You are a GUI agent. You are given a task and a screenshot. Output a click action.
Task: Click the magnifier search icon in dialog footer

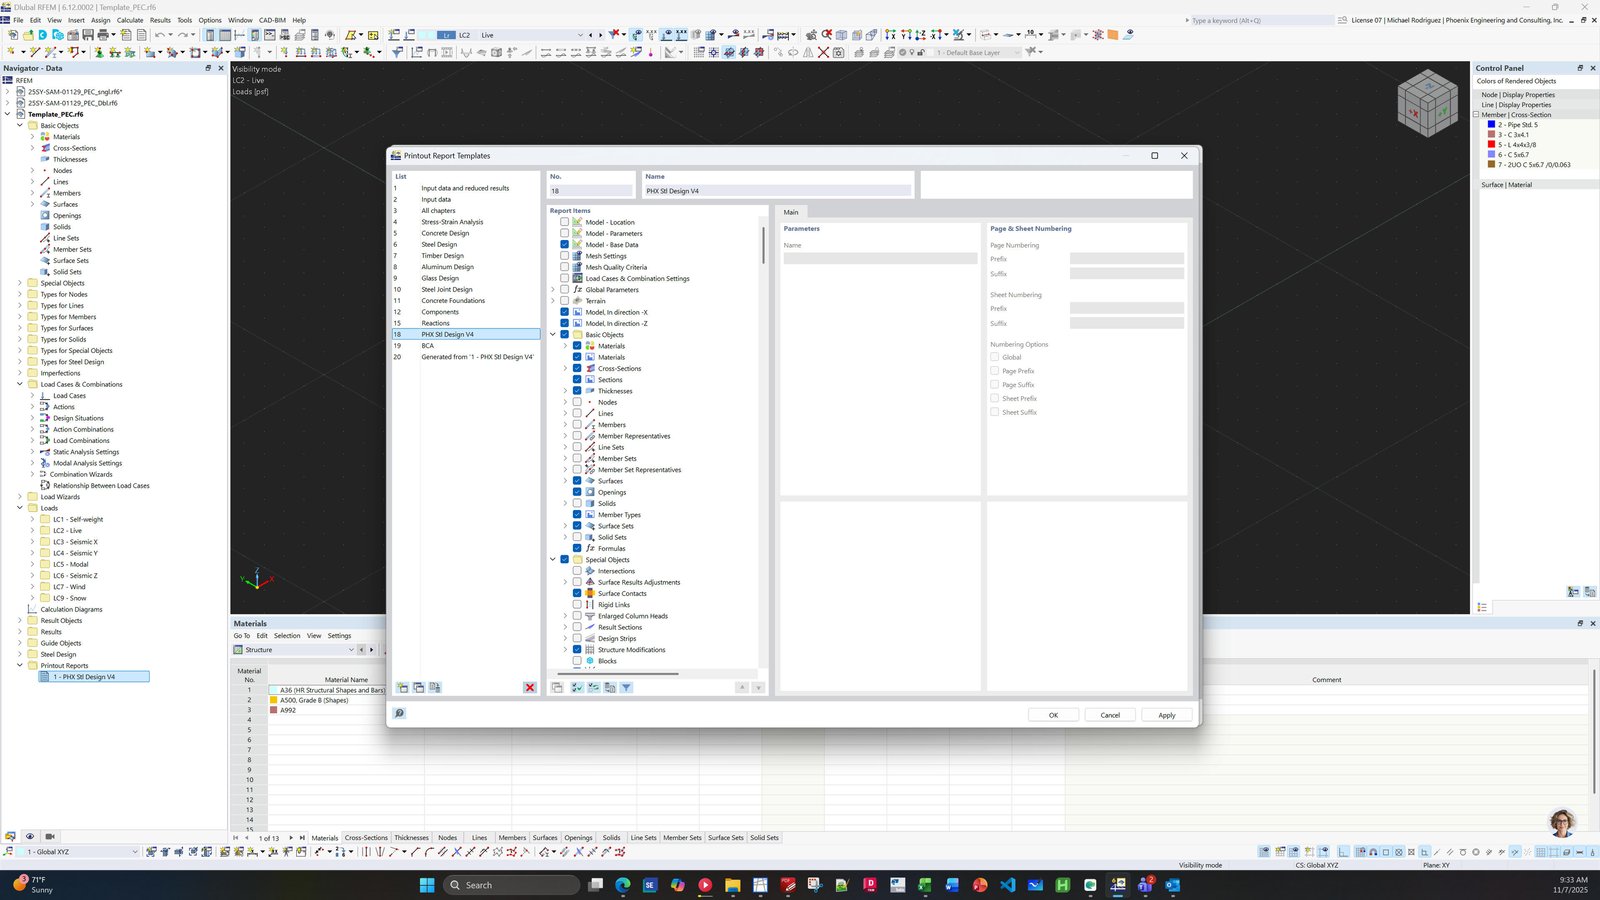[399, 713]
